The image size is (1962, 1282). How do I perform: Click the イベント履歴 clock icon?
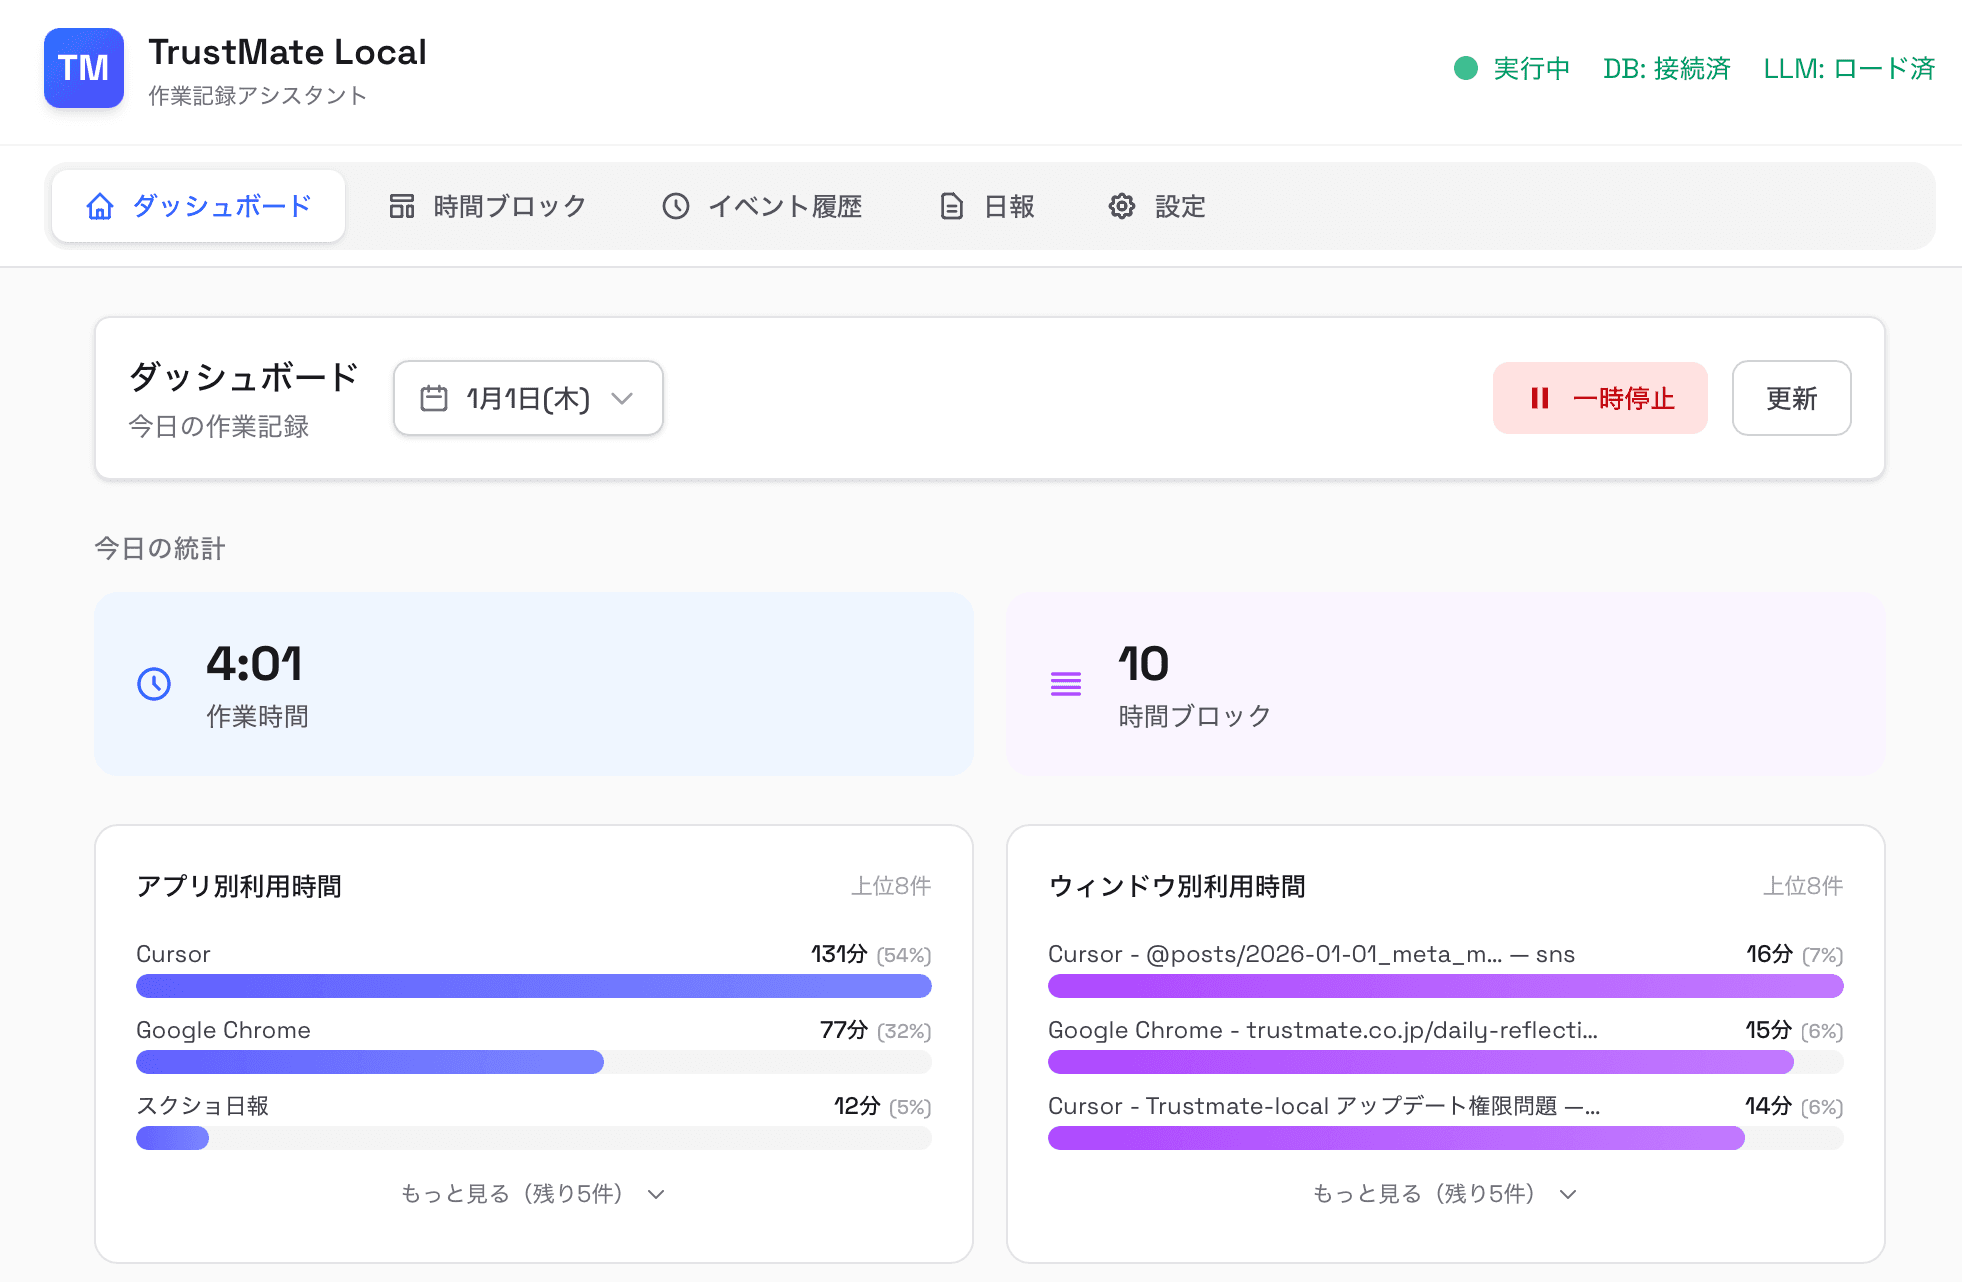[x=676, y=205]
